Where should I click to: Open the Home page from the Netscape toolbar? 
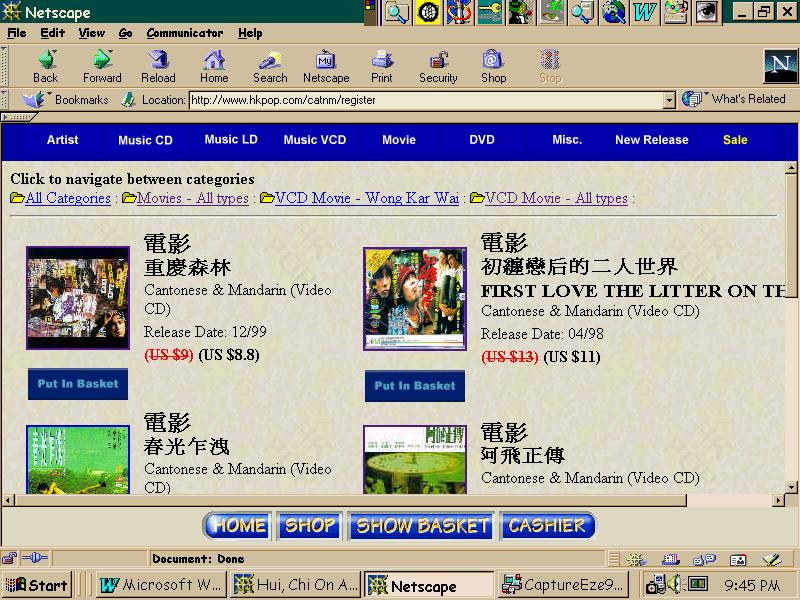(x=214, y=66)
